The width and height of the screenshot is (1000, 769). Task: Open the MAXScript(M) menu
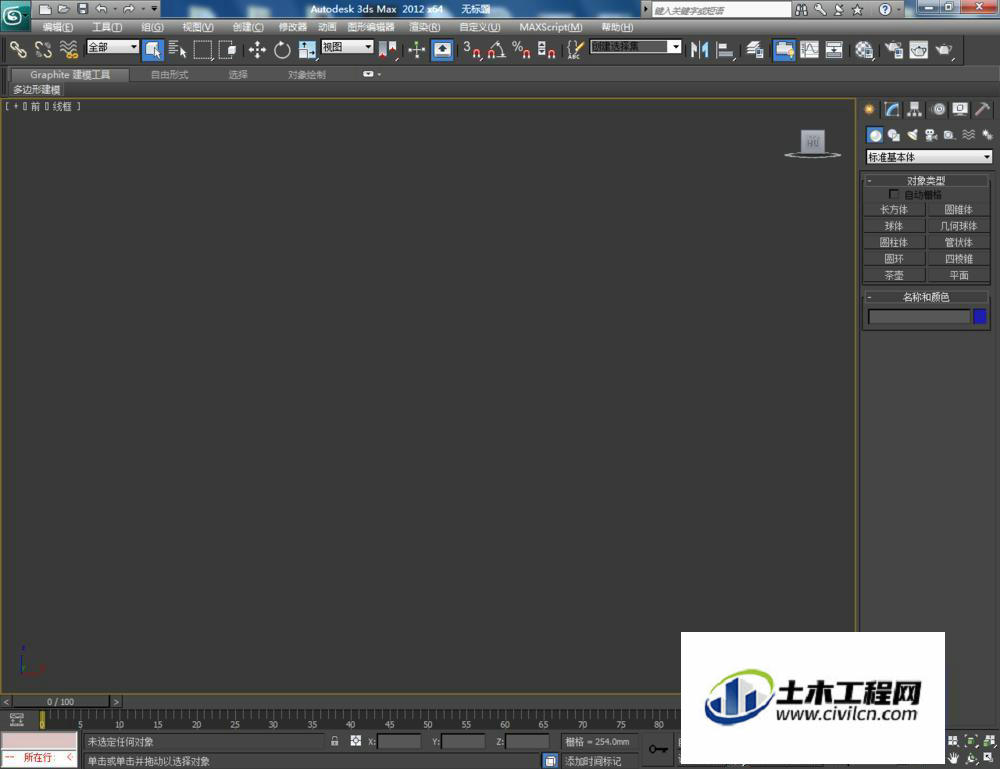click(x=550, y=27)
